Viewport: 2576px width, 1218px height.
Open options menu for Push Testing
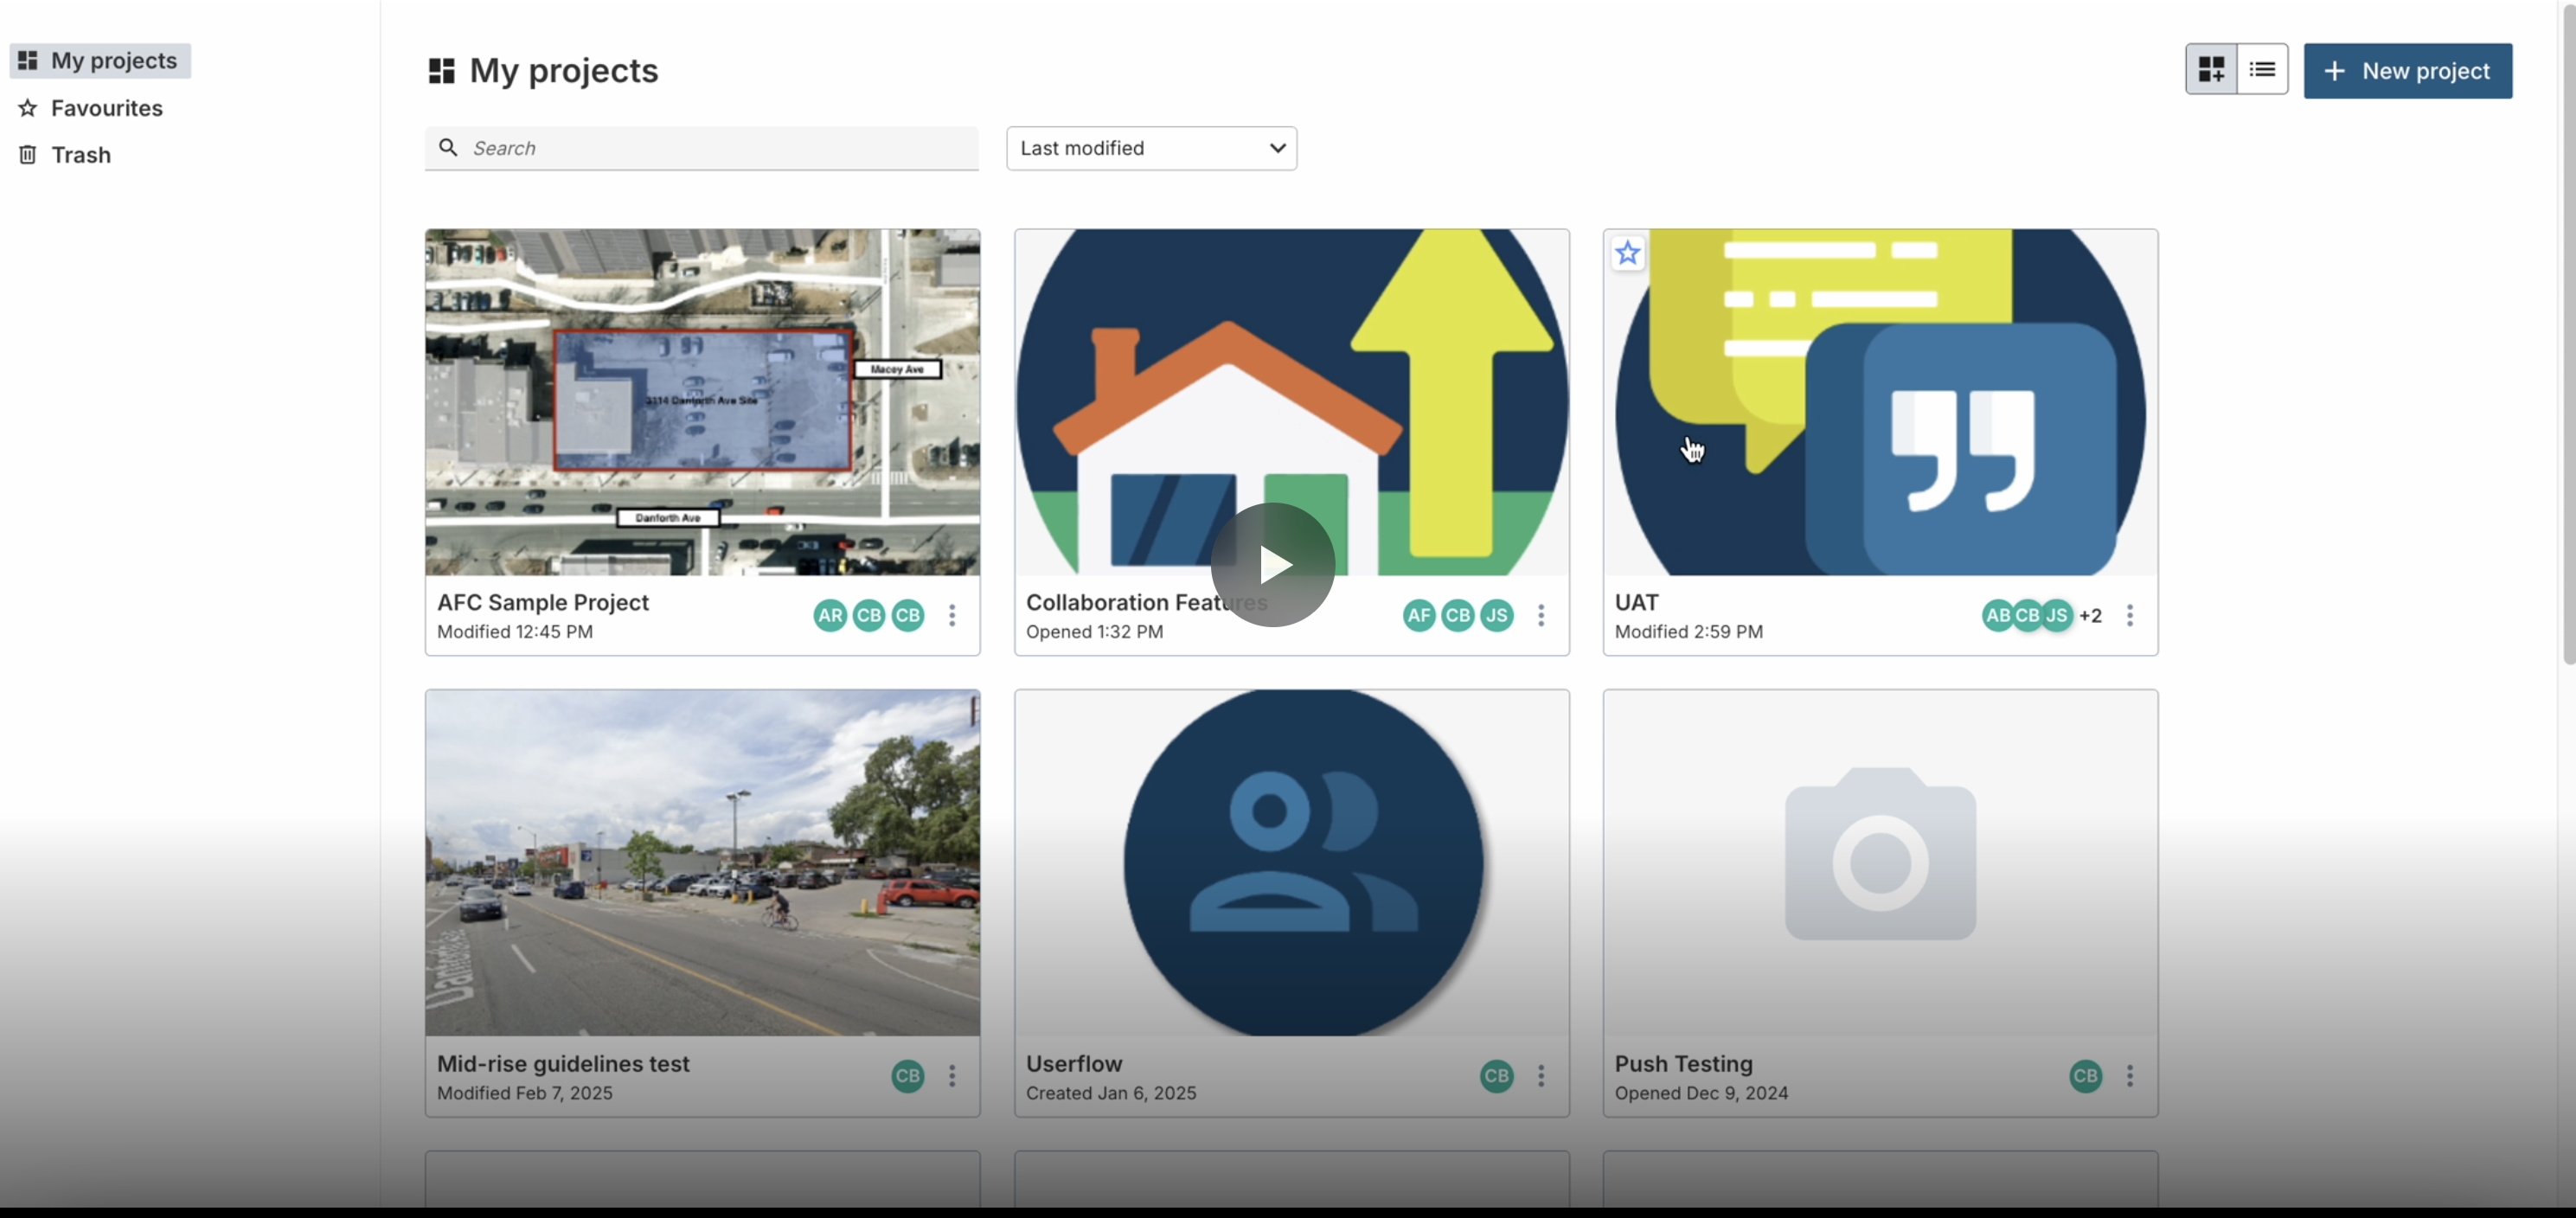(2130, 1077)
